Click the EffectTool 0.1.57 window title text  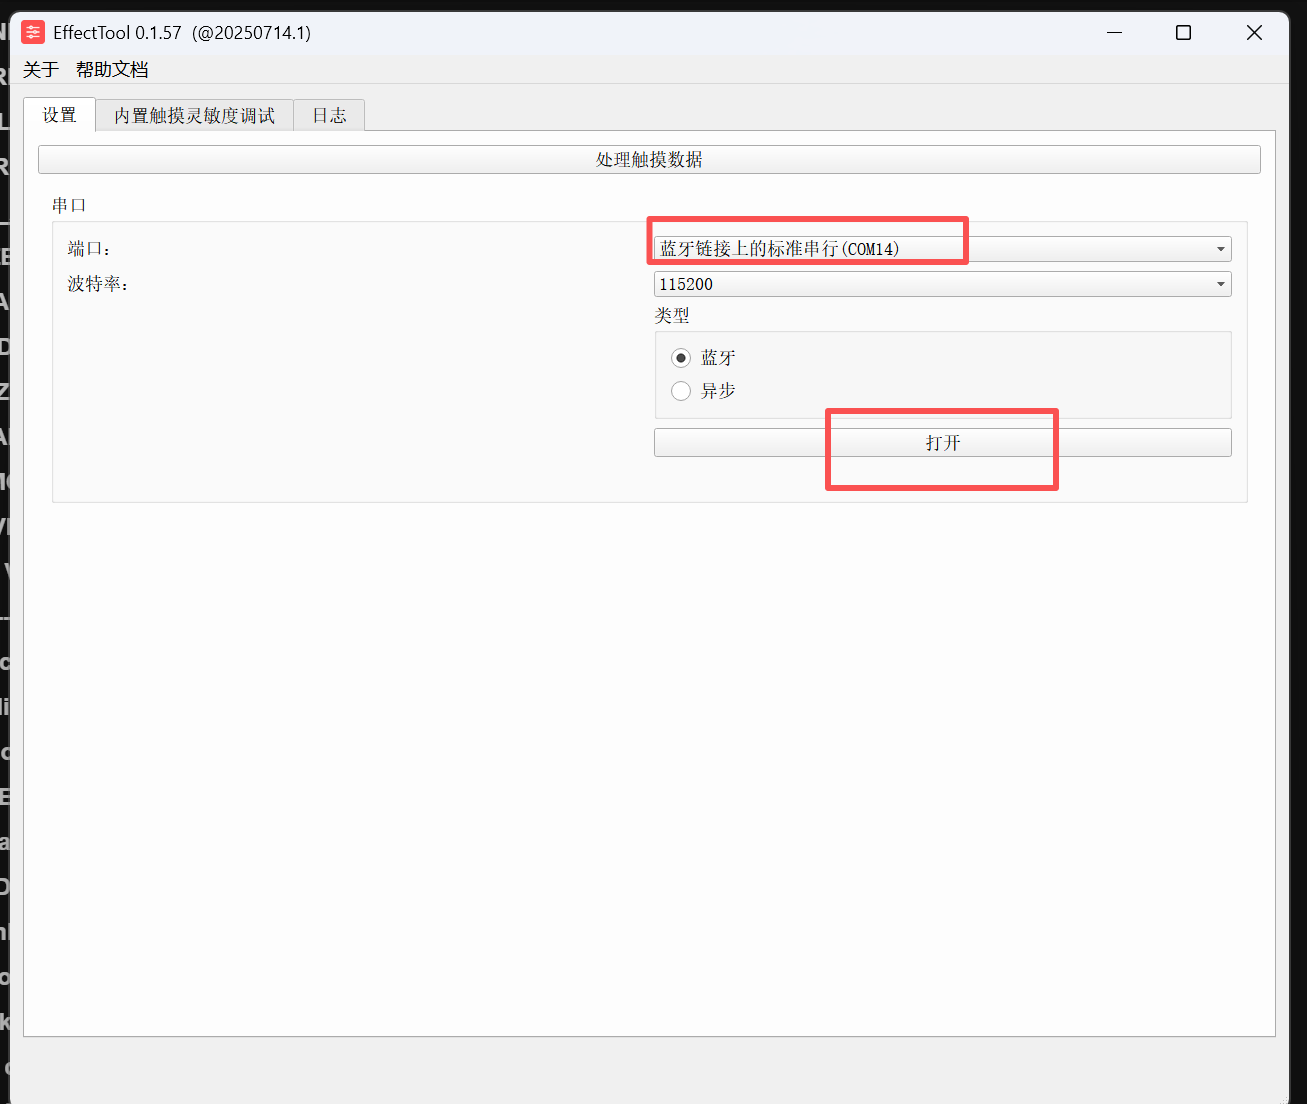point(182,32)
